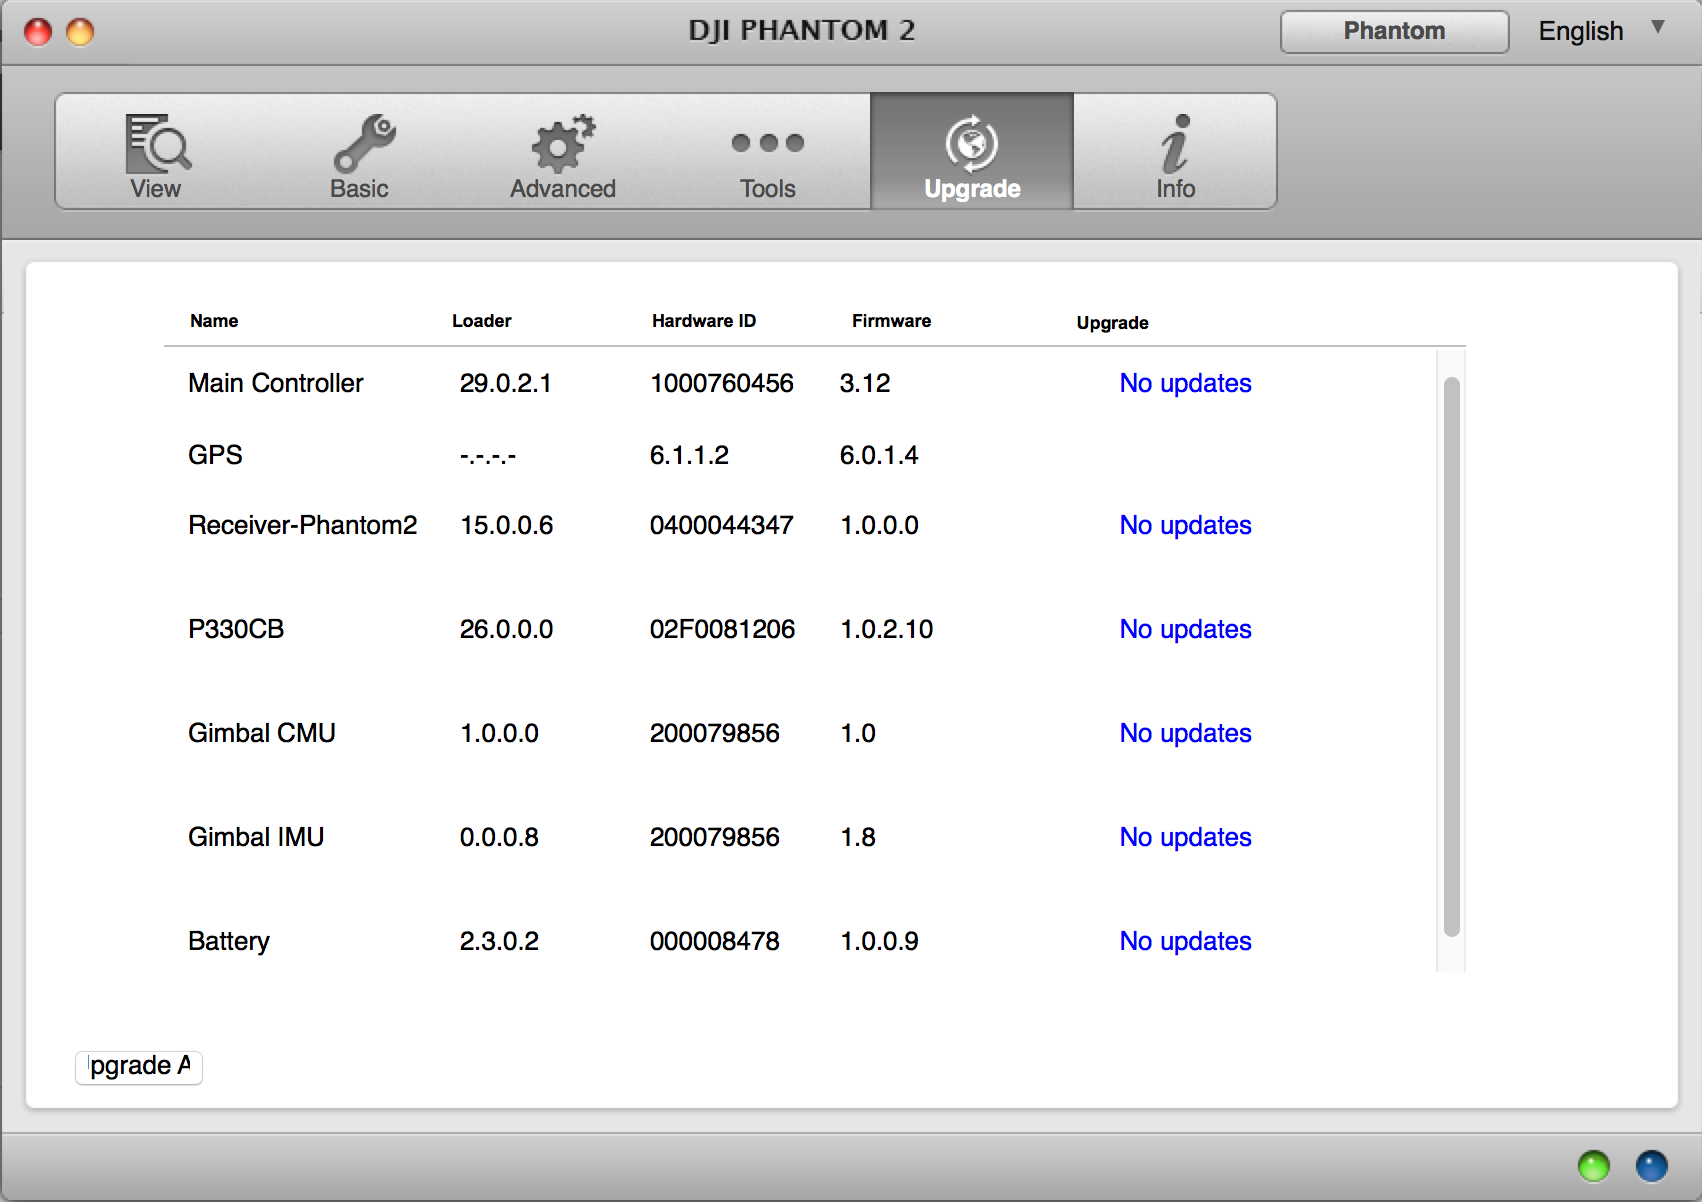This screenshot has width=1702, height=1202.
Task: Click the red close window button
Action: pyautogui.click(x=38, y=32)
